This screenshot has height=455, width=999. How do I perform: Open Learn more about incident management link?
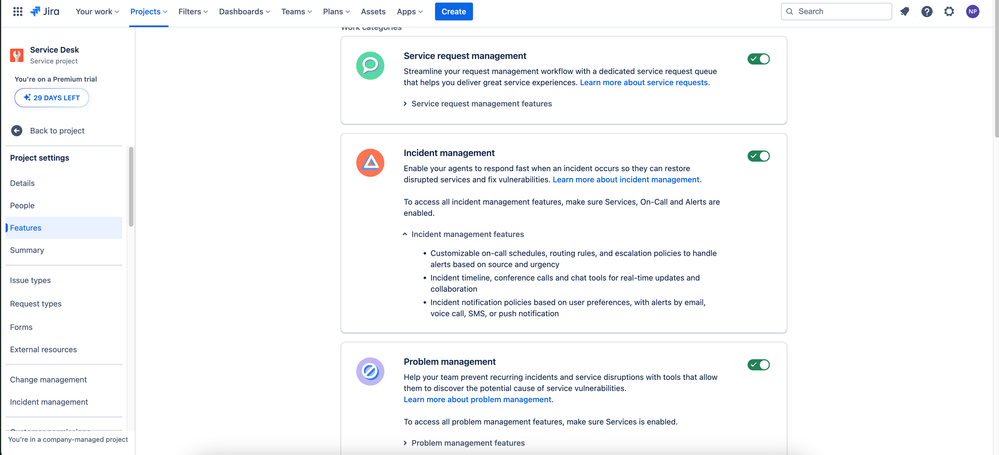[x=627, y=180]
